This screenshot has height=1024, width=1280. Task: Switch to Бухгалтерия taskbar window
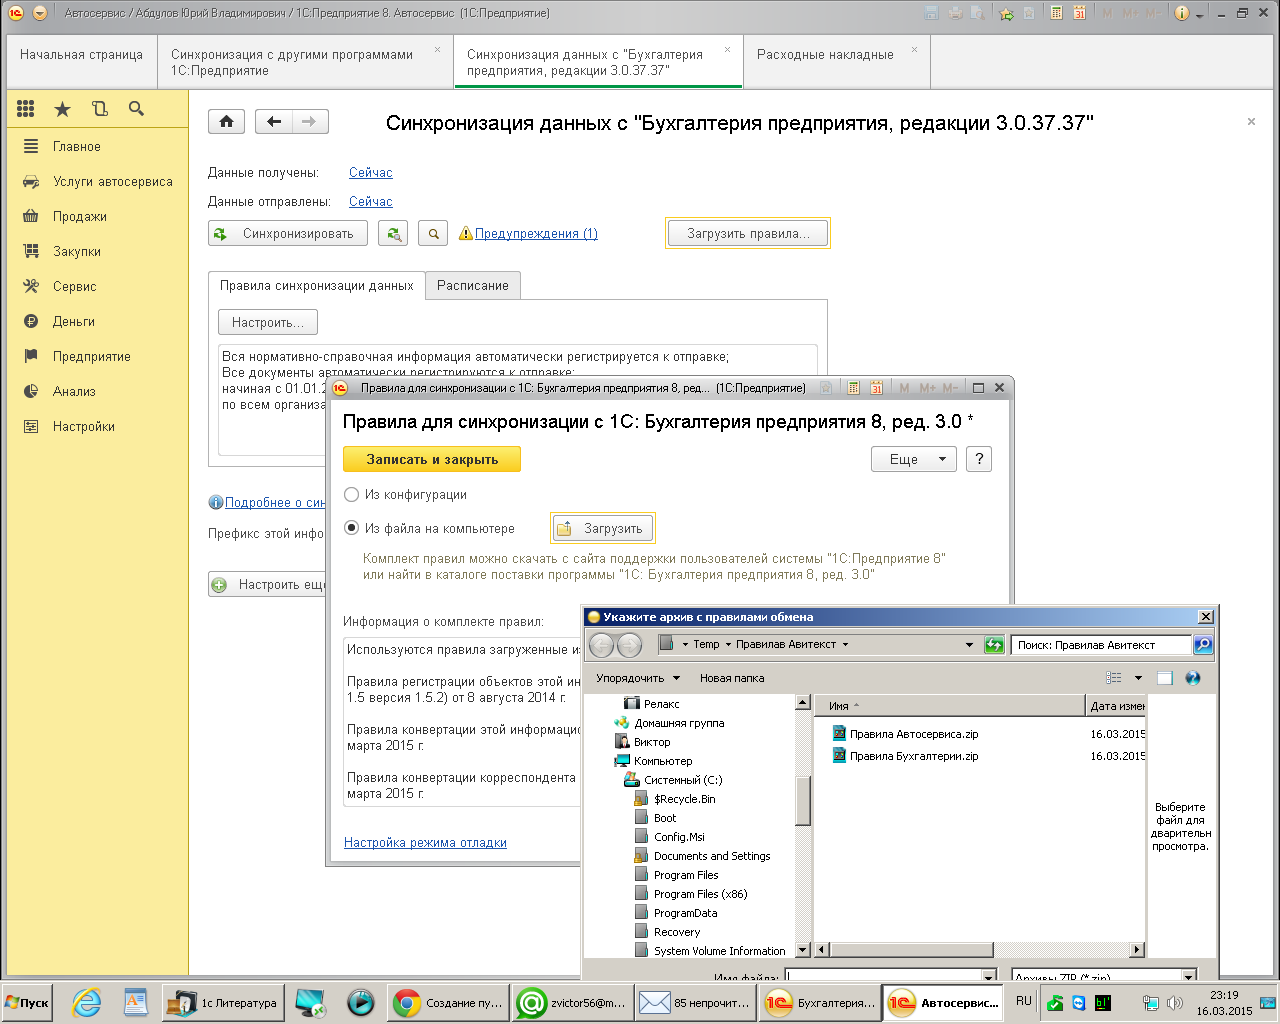click(x=820, y=1003)
